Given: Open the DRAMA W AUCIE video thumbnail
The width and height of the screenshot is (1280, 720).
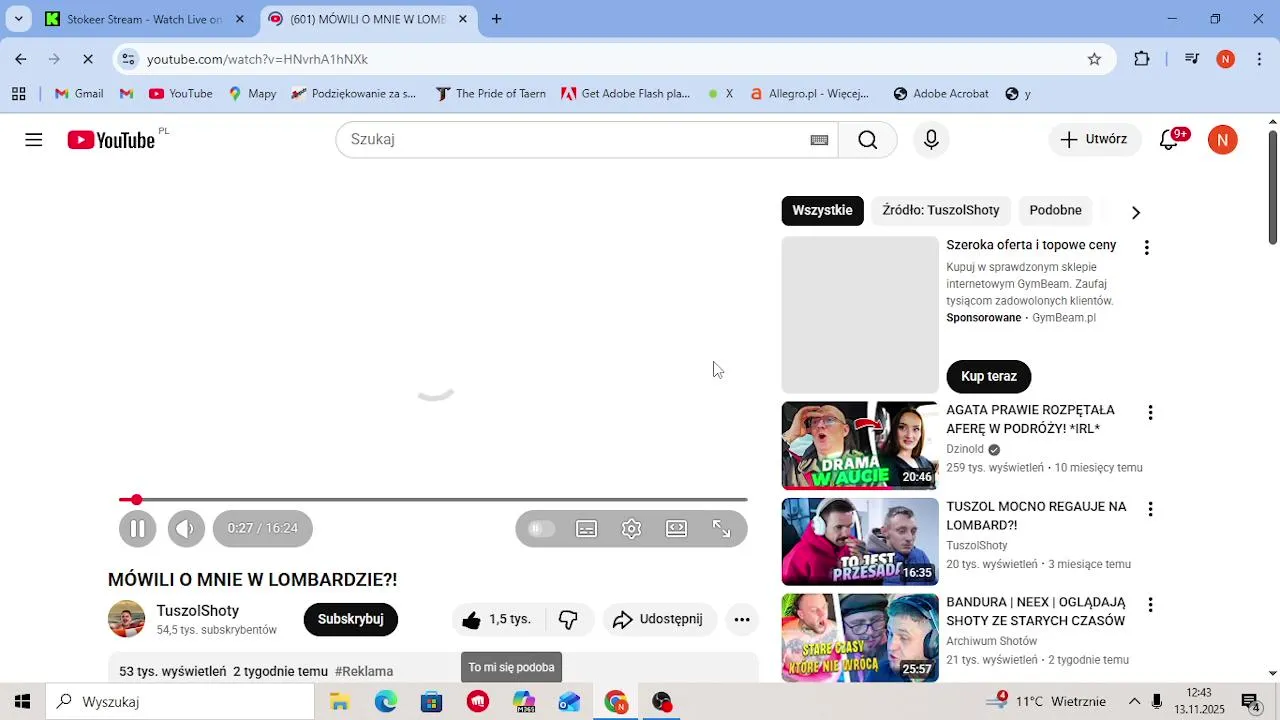Looking at the screenshot, I should [860, 445].
